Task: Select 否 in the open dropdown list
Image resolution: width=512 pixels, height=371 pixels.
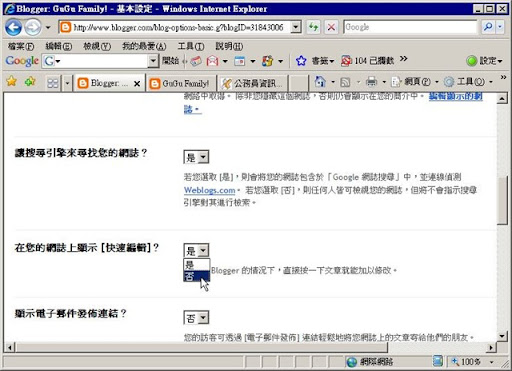Action: coord(197,276)
